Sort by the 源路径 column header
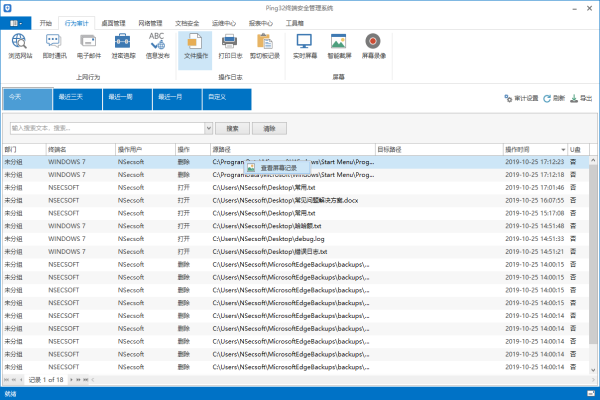The image size is (600, 400). click(x=293, y=150)
